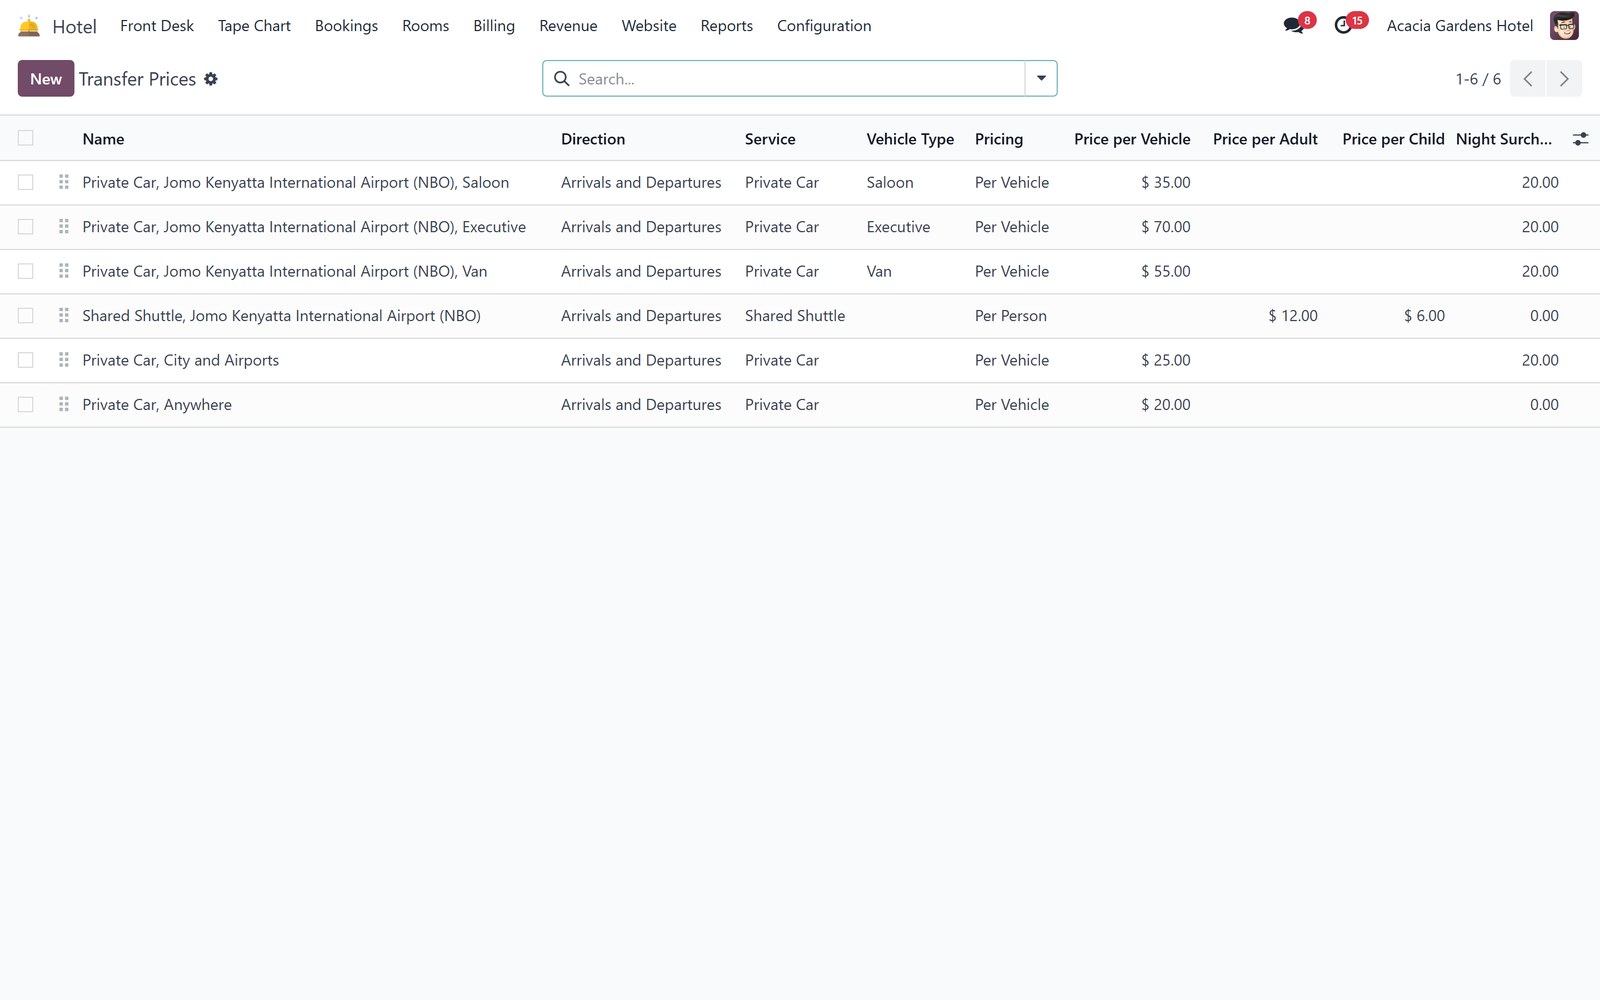Tick checkbox for Private Car, Anywhere row
Image resolution: width=1600 pixels, height=1000 pixels.
point(26,405)
